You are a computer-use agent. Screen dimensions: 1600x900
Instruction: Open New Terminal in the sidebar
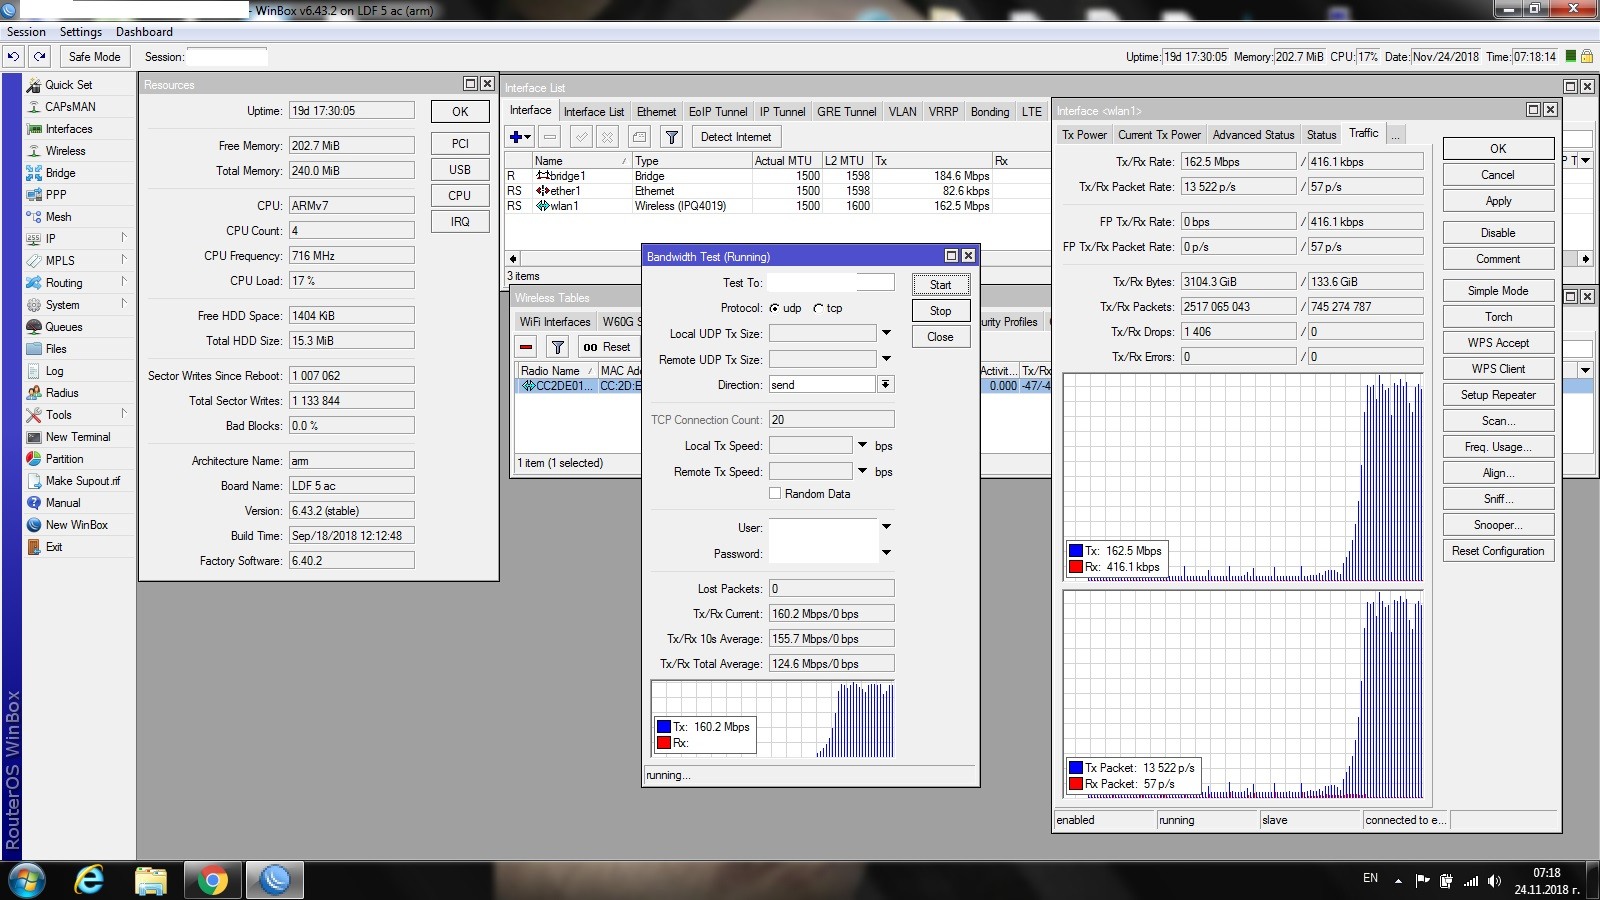tap(77, 437)
